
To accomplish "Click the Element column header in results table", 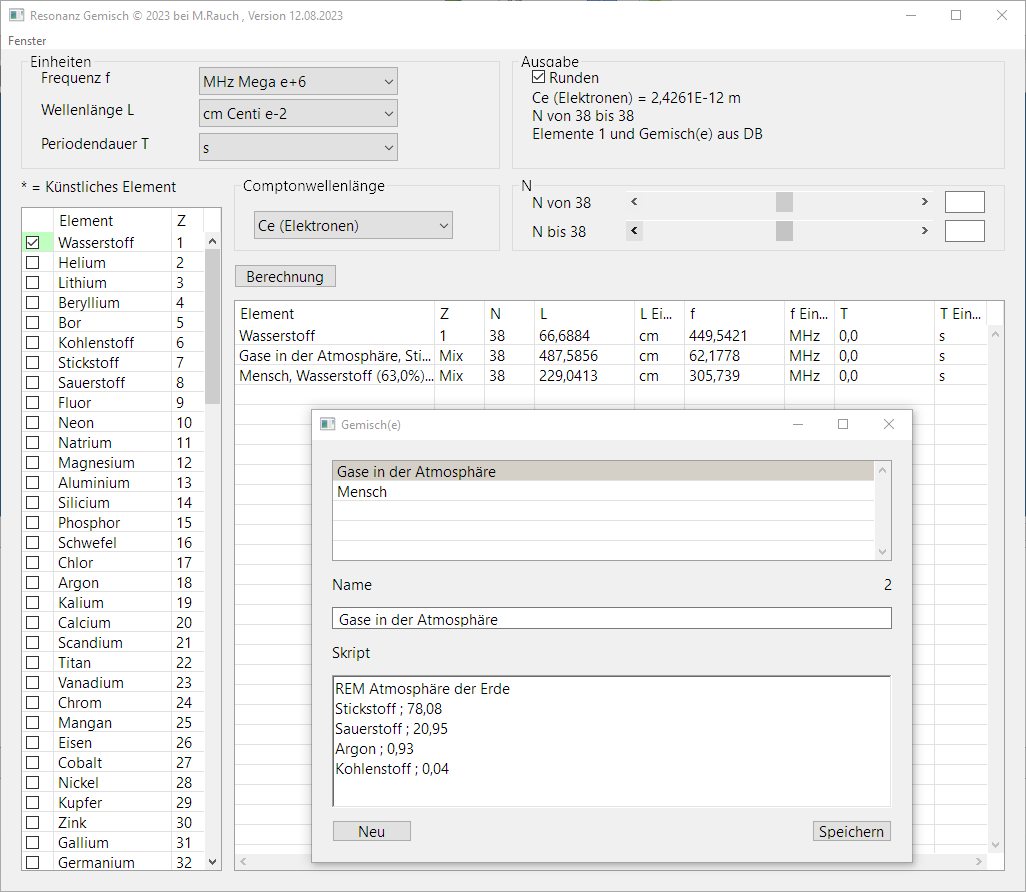I will click(334, 314).
